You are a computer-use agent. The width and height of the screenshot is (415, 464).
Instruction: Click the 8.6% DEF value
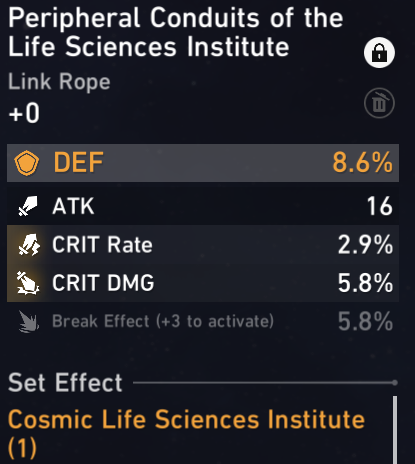tap(363, 163)
